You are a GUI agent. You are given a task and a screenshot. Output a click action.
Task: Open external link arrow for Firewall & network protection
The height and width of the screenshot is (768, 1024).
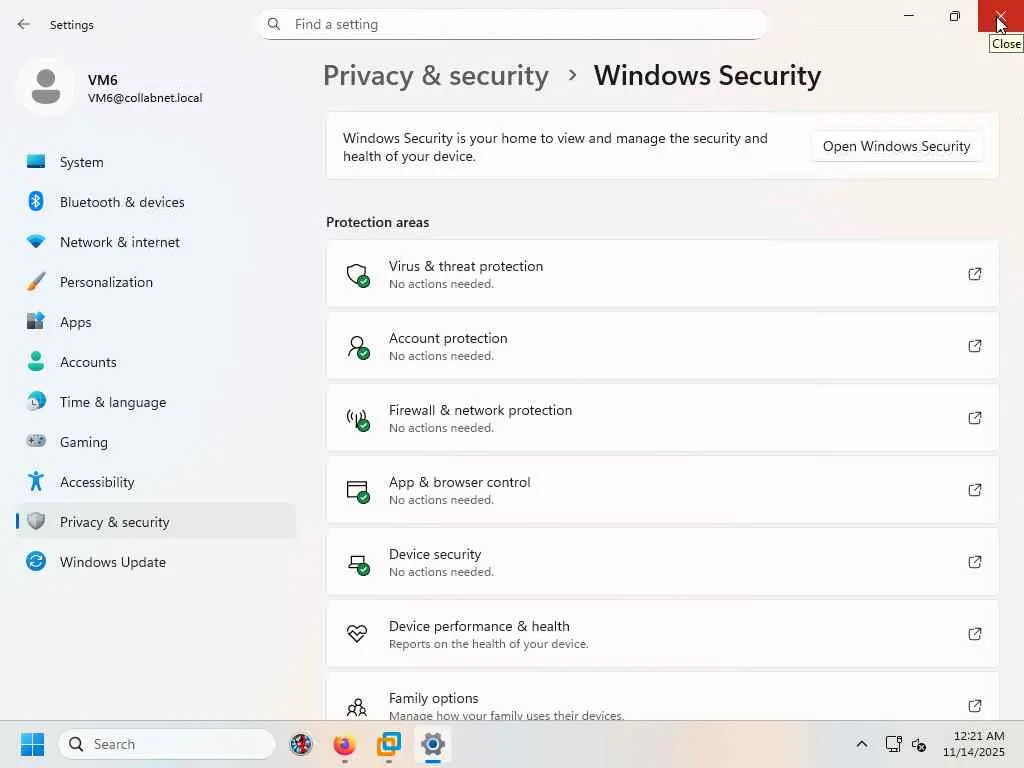point(974,418)
